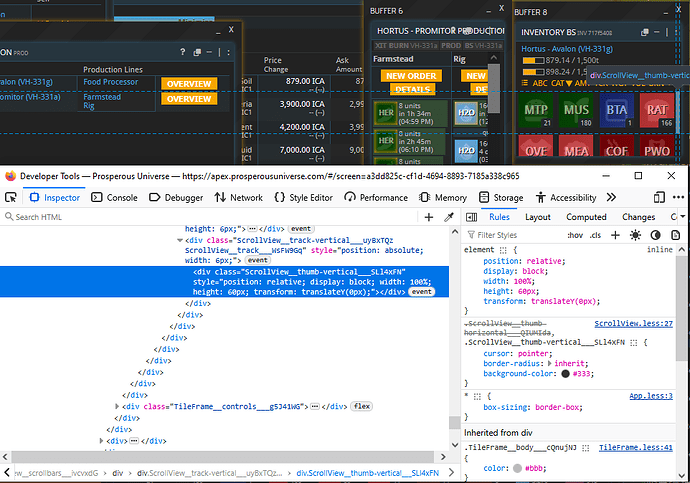
Task: Click the Farmstead production line link
Action: 102,97
